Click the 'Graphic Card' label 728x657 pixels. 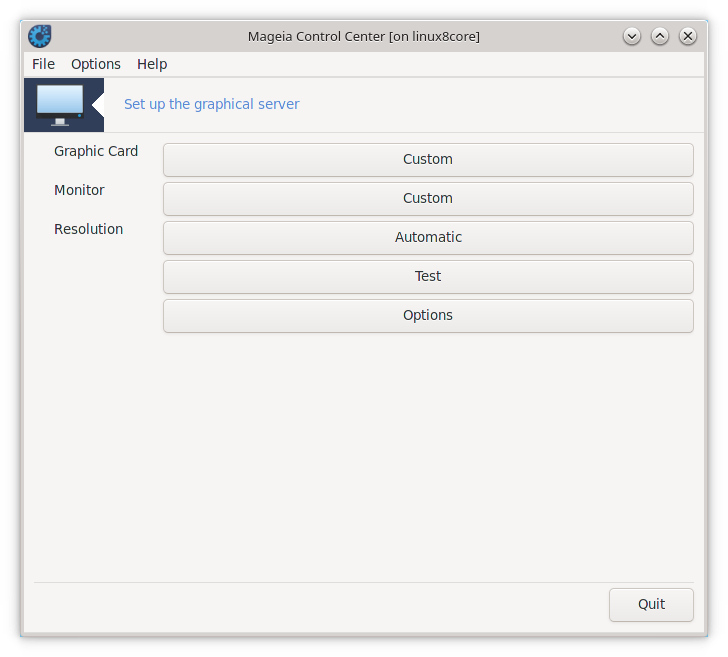click(96, 151)
